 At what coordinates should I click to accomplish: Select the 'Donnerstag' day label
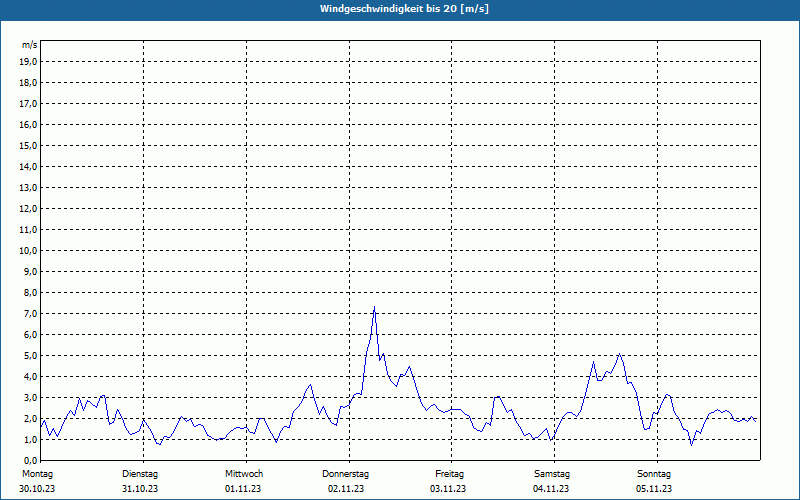tap(346, 474)
